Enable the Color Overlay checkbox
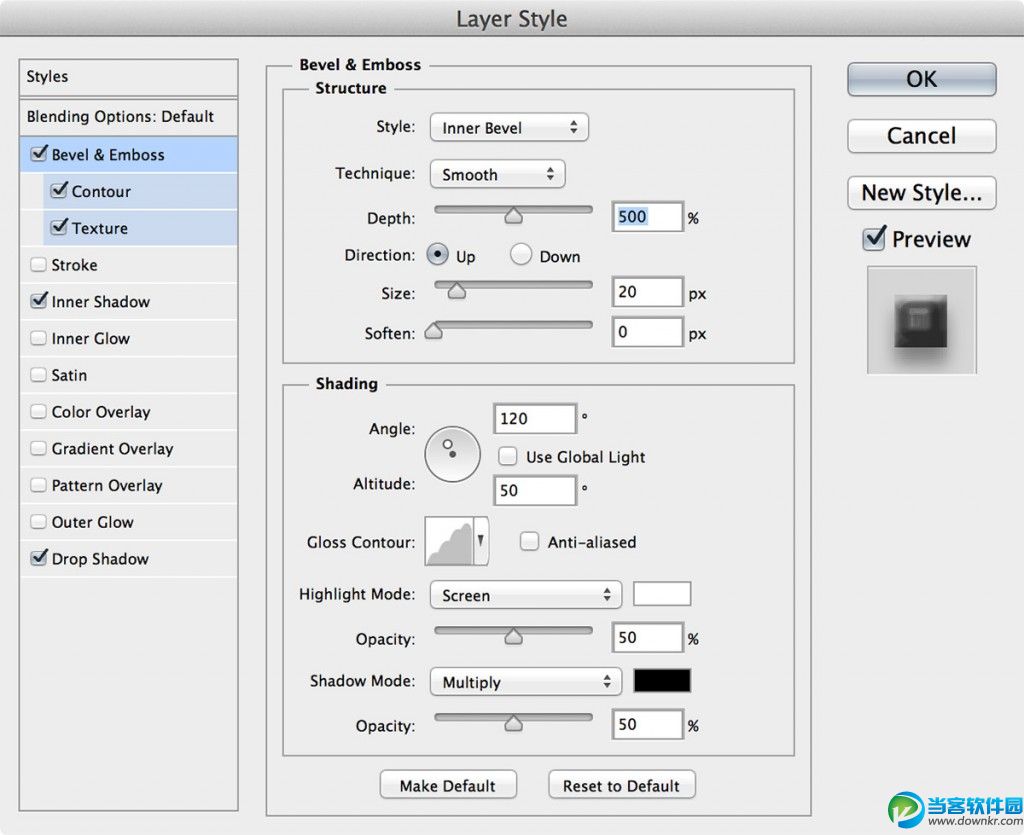 click(39, 411)
